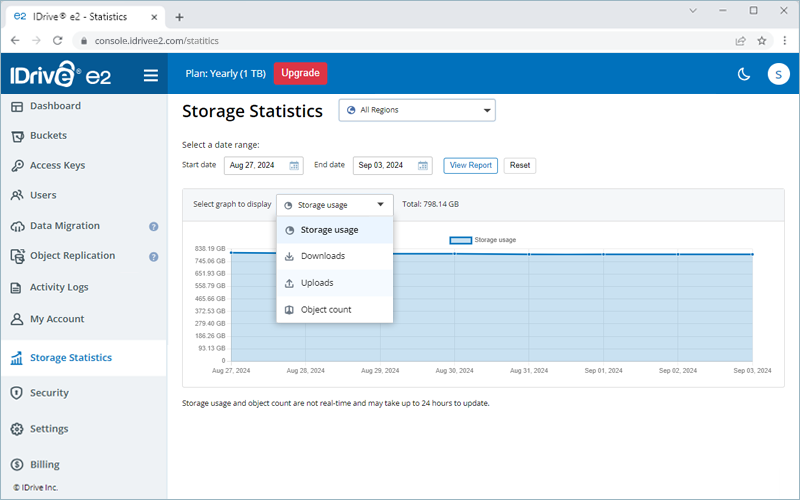This screenshot has width=800, height=500.
Task: Toggle dark mode moon icon
Action: click(x=743, y=74)
